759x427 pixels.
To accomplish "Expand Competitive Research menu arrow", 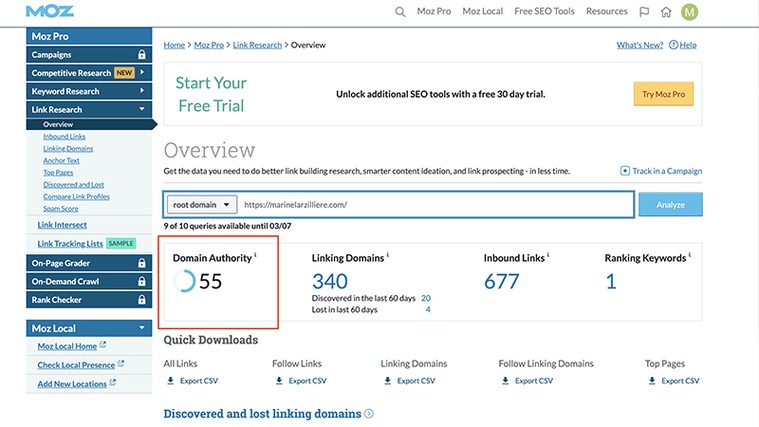I will (142, 72).
